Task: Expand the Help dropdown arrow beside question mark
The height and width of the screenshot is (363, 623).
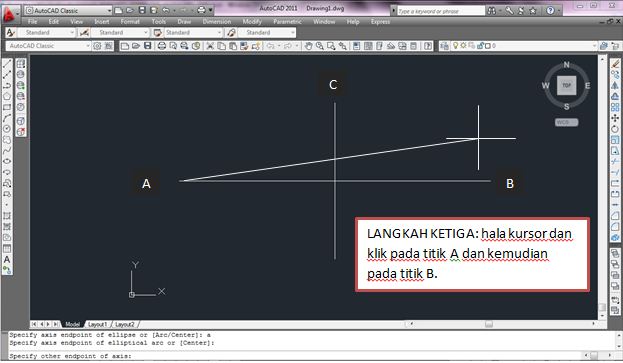Action: [558, 11]
